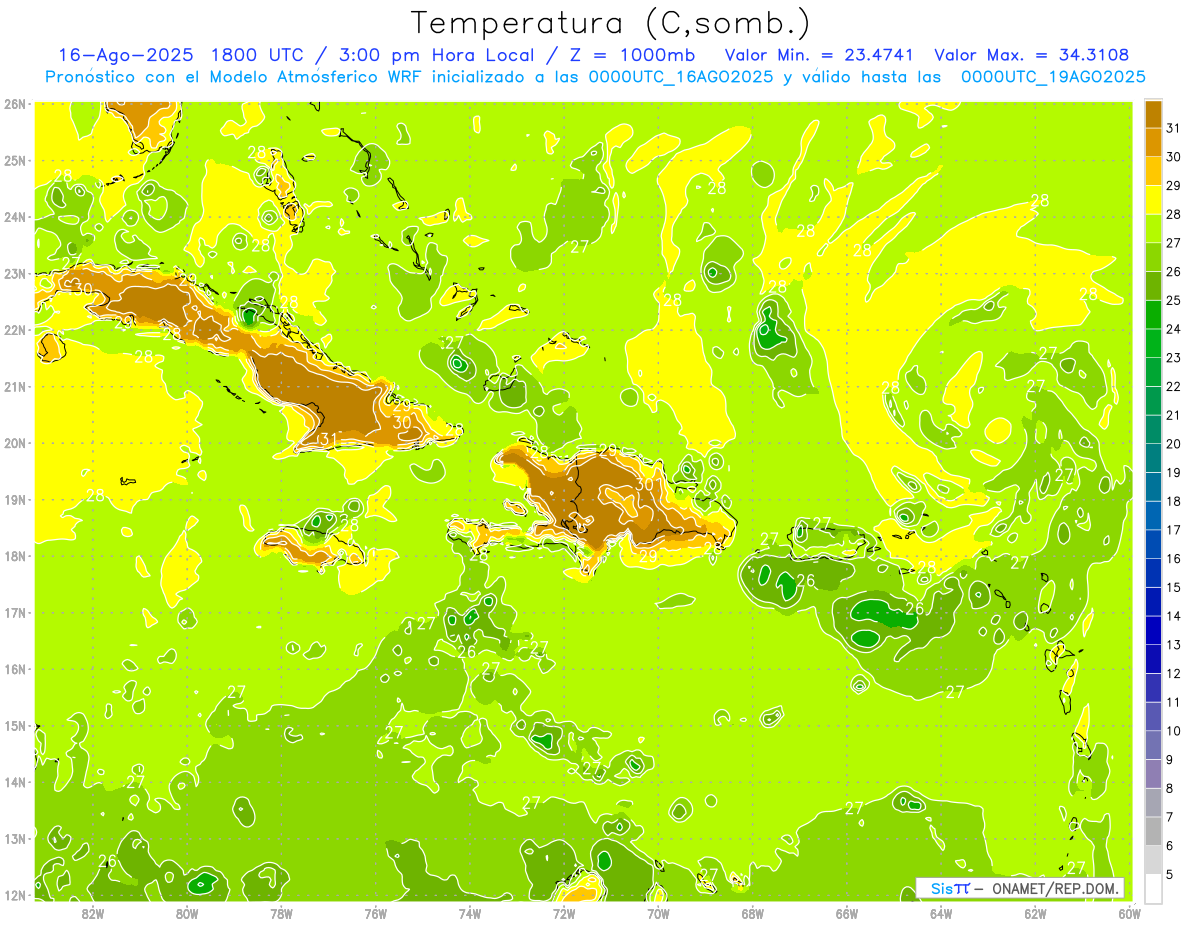Click the 'Valor Max. = 34.3108' text

1032,55
